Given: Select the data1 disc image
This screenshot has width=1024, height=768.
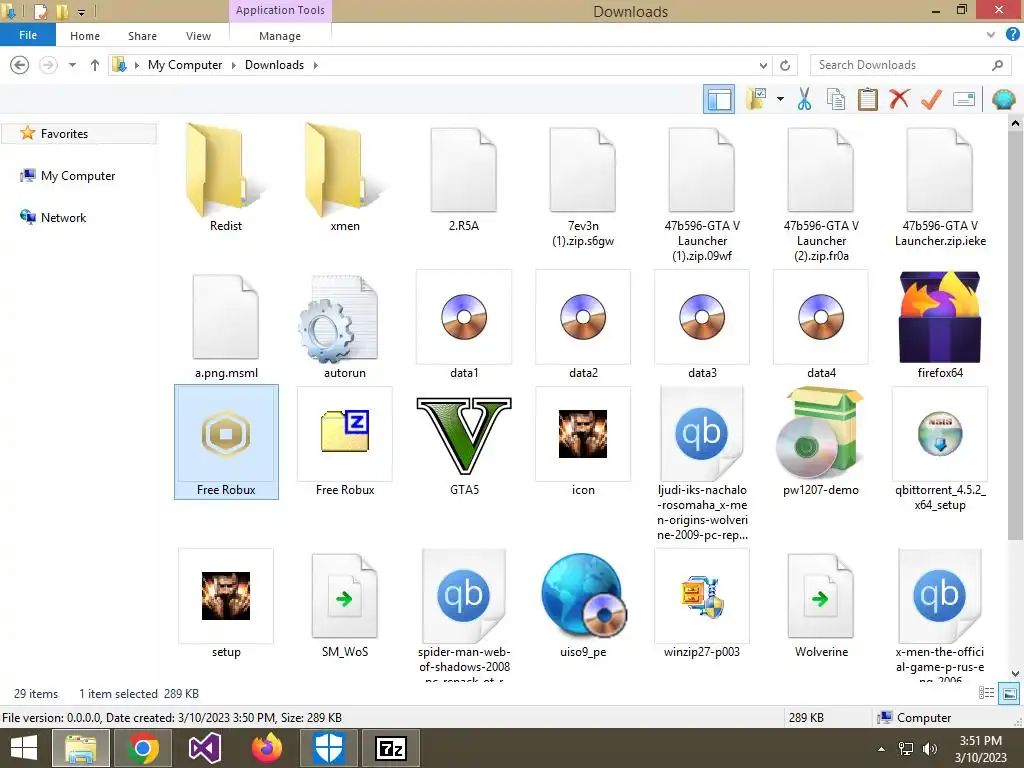Looking at the screenshot, I should coord(464,325).
